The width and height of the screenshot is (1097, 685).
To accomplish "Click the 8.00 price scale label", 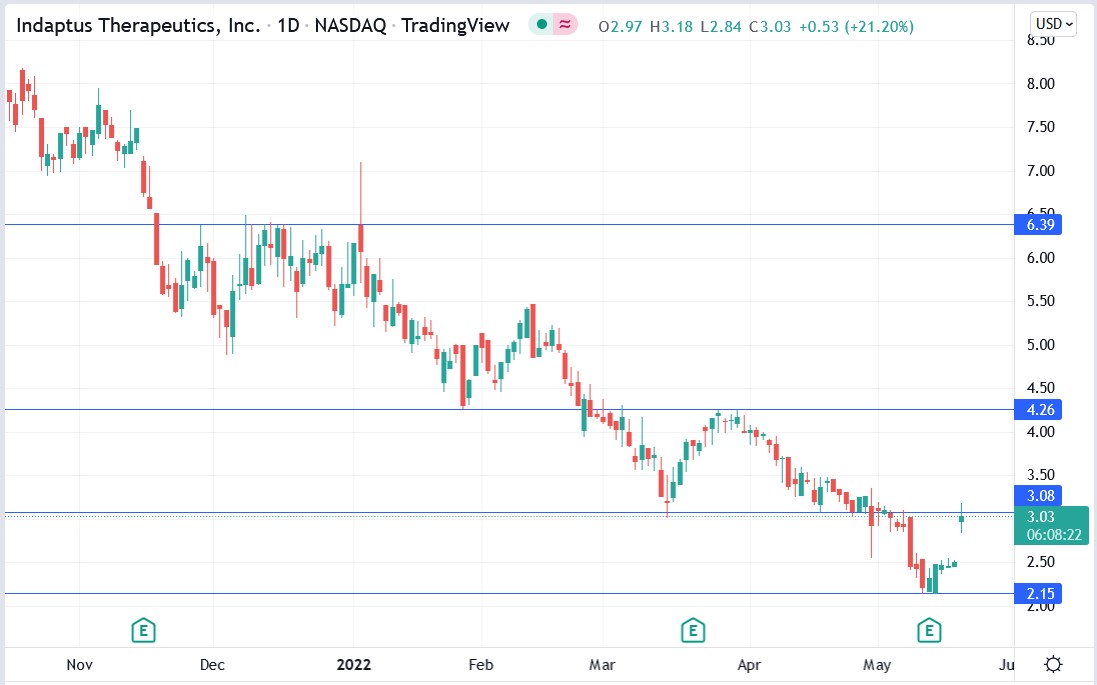I will tap(1040, 84).
